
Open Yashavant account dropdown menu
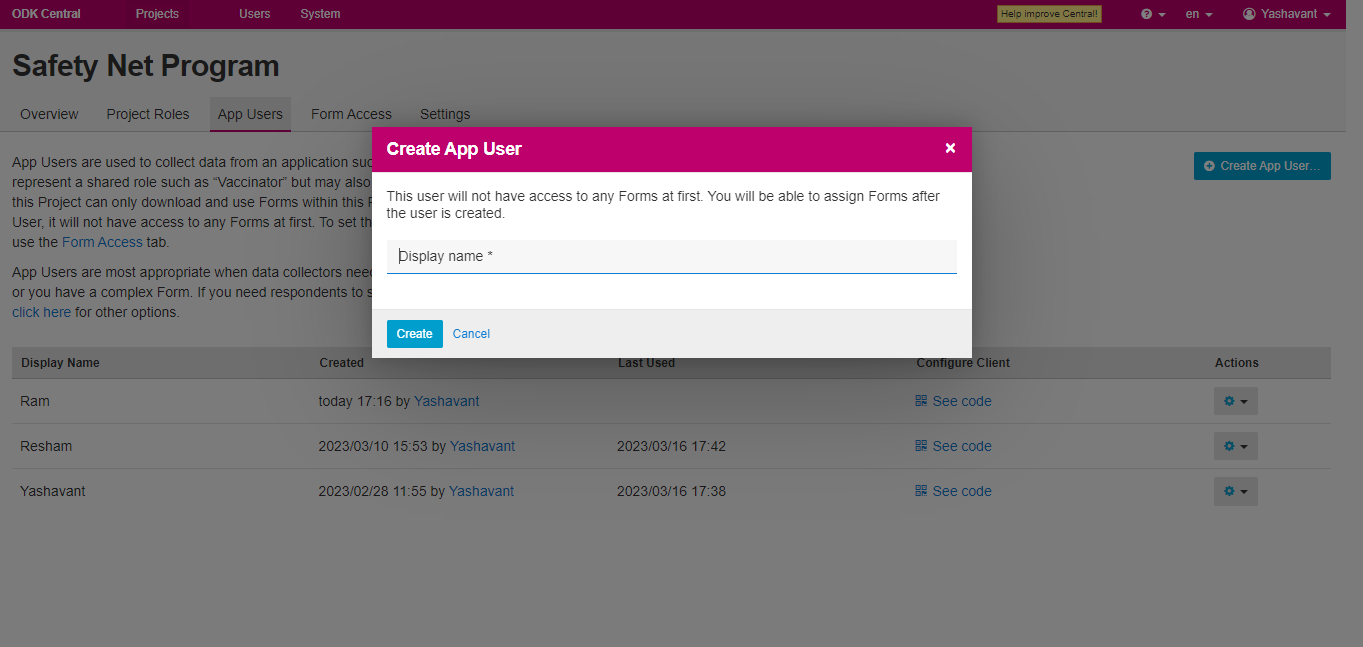click(1286, 14)
